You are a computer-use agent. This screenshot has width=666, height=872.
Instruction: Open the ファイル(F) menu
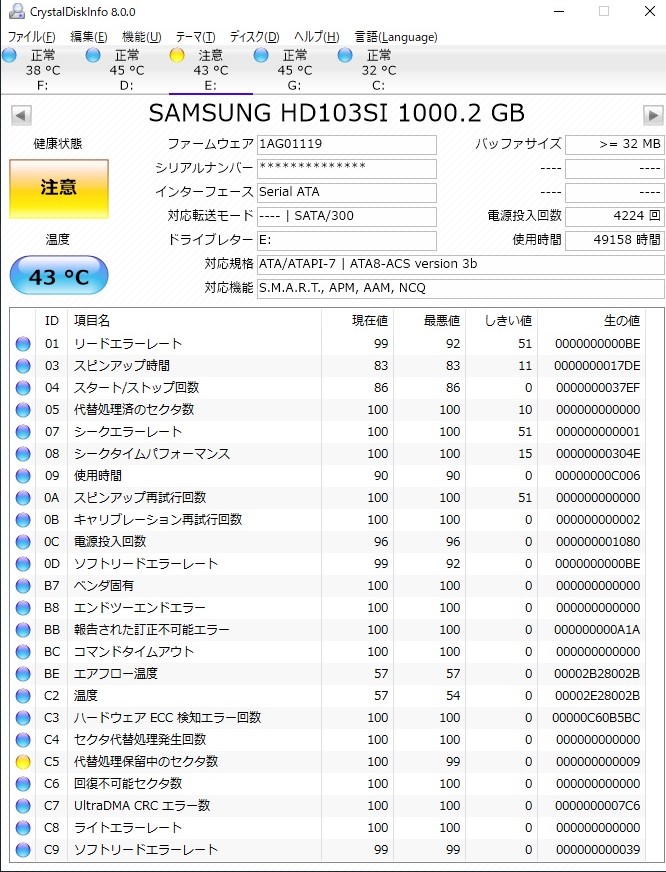pos(31,37)
